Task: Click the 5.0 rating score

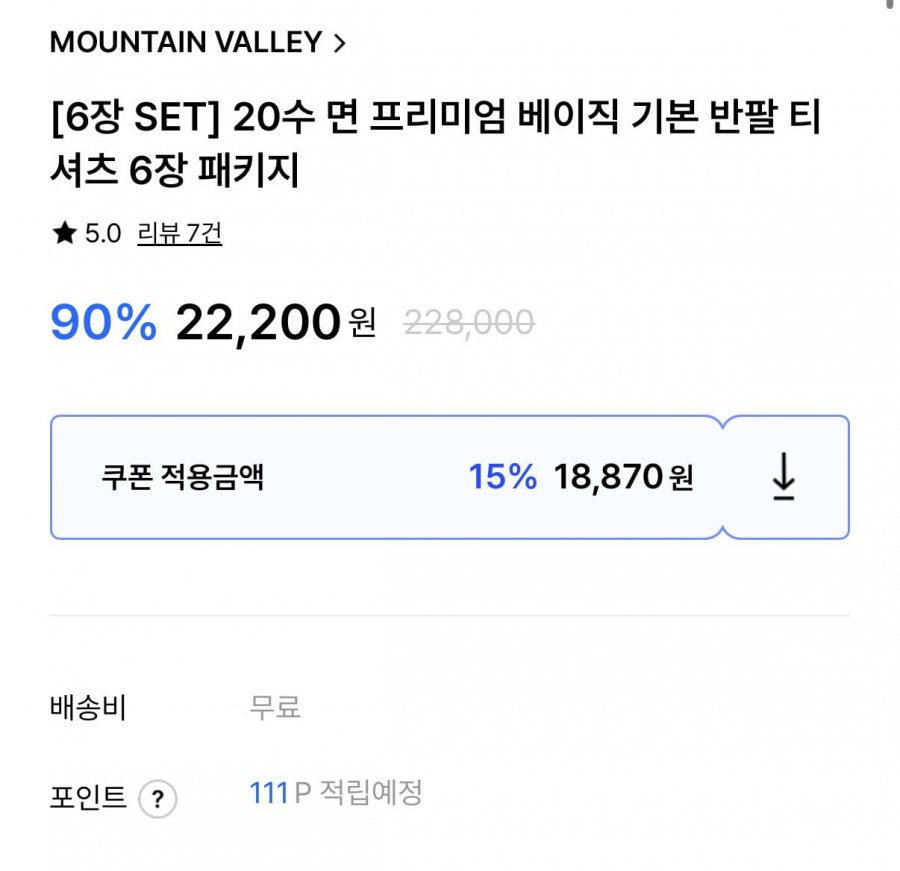Action: [102, 234]
